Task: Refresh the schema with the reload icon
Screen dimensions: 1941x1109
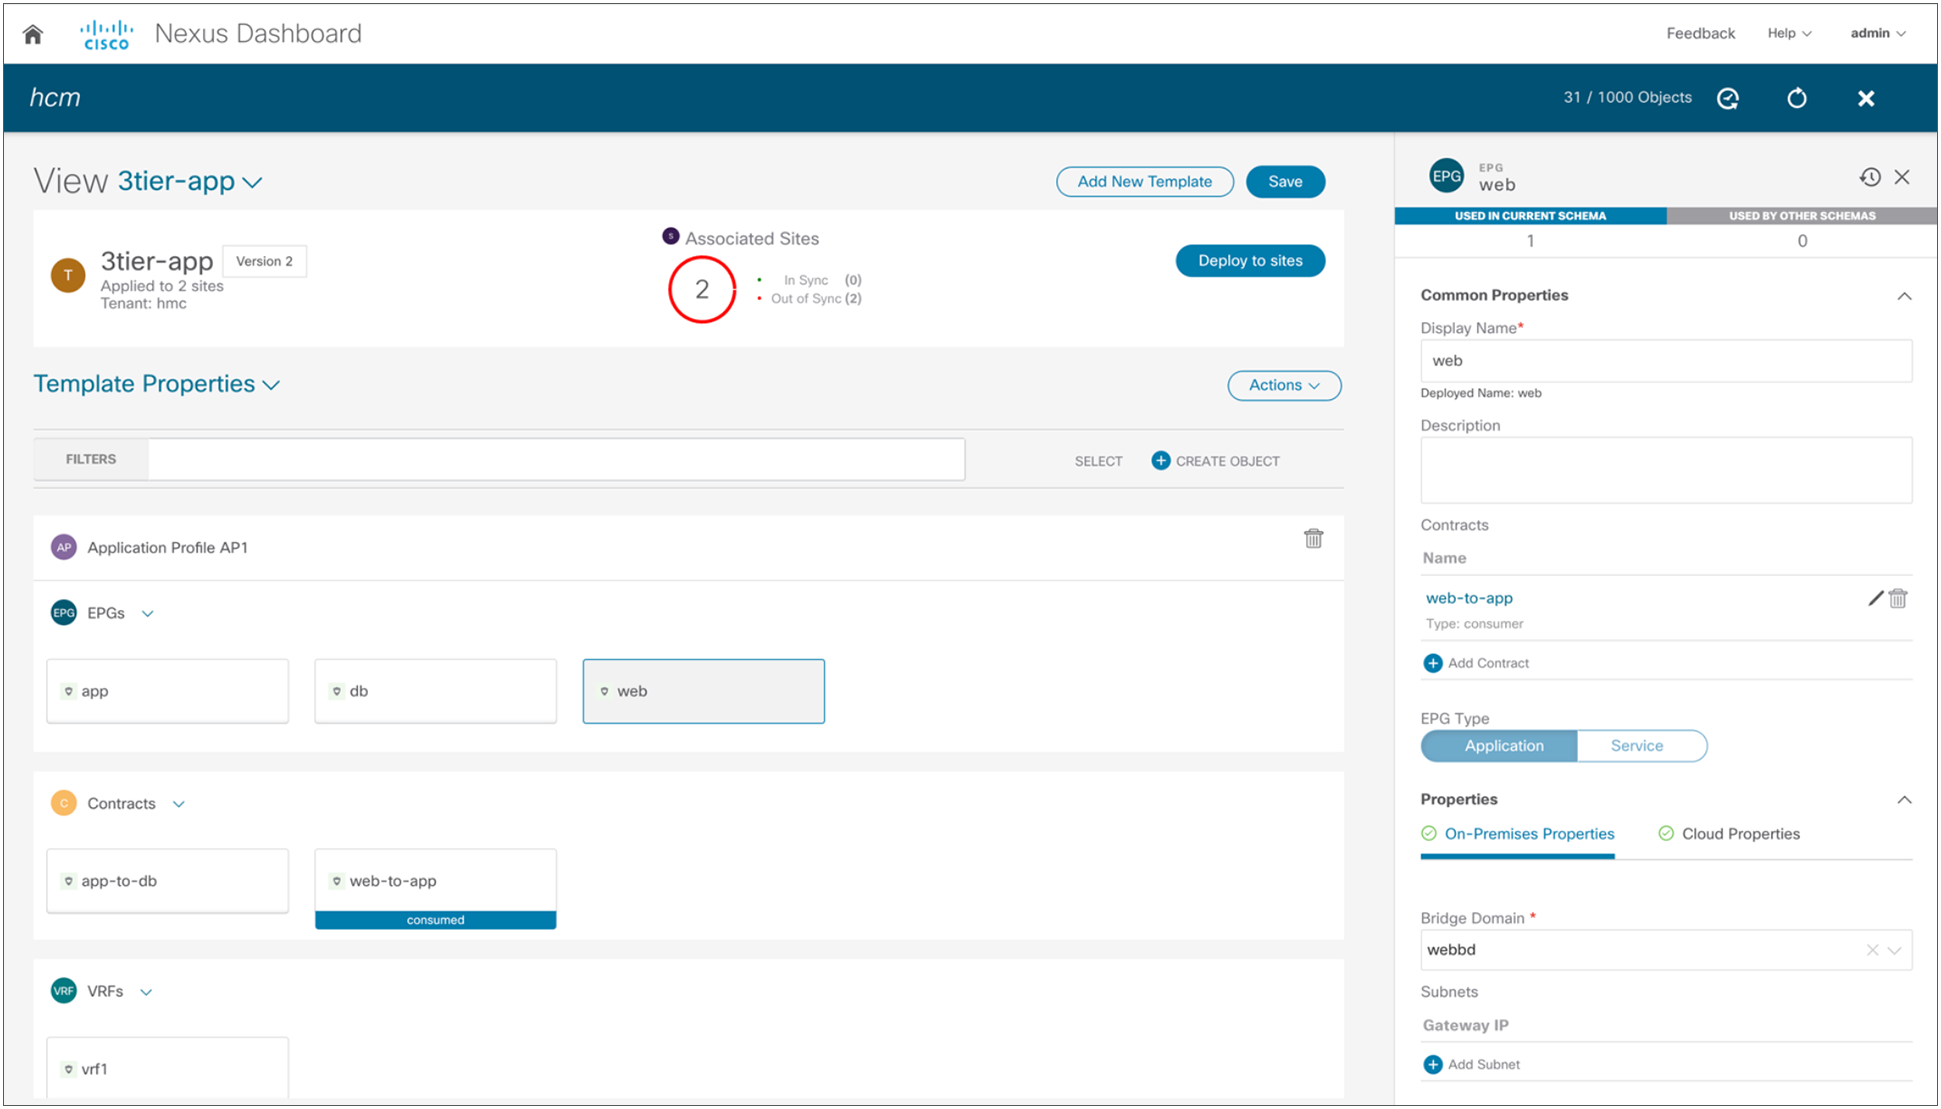Action: [1797, 98]
